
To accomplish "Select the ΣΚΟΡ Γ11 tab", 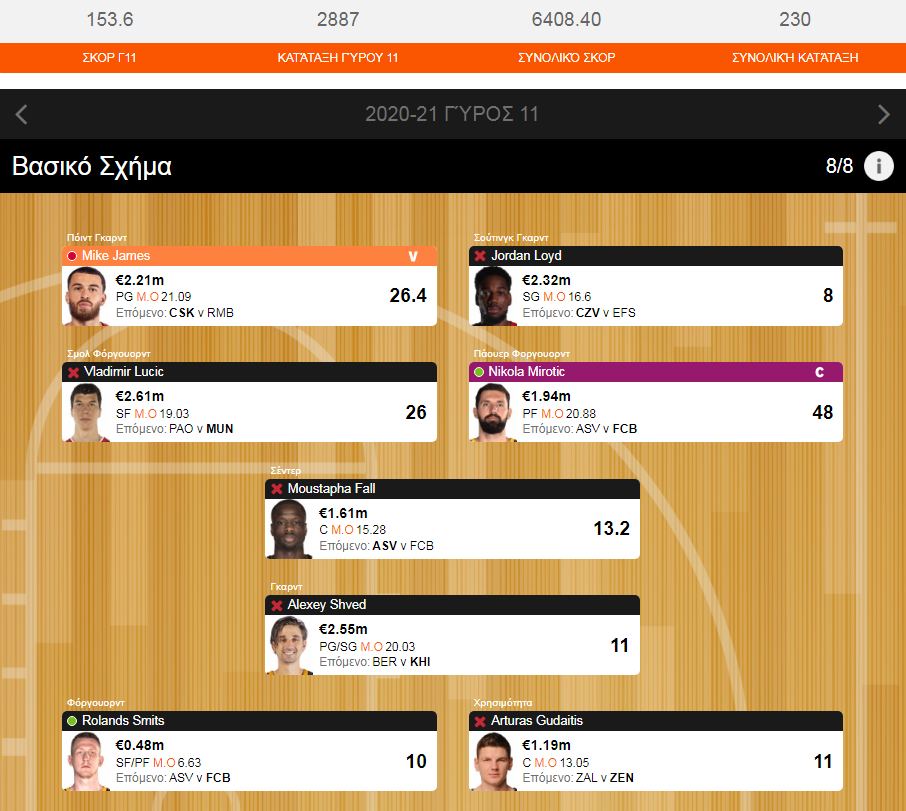I will tap(109, 58).
